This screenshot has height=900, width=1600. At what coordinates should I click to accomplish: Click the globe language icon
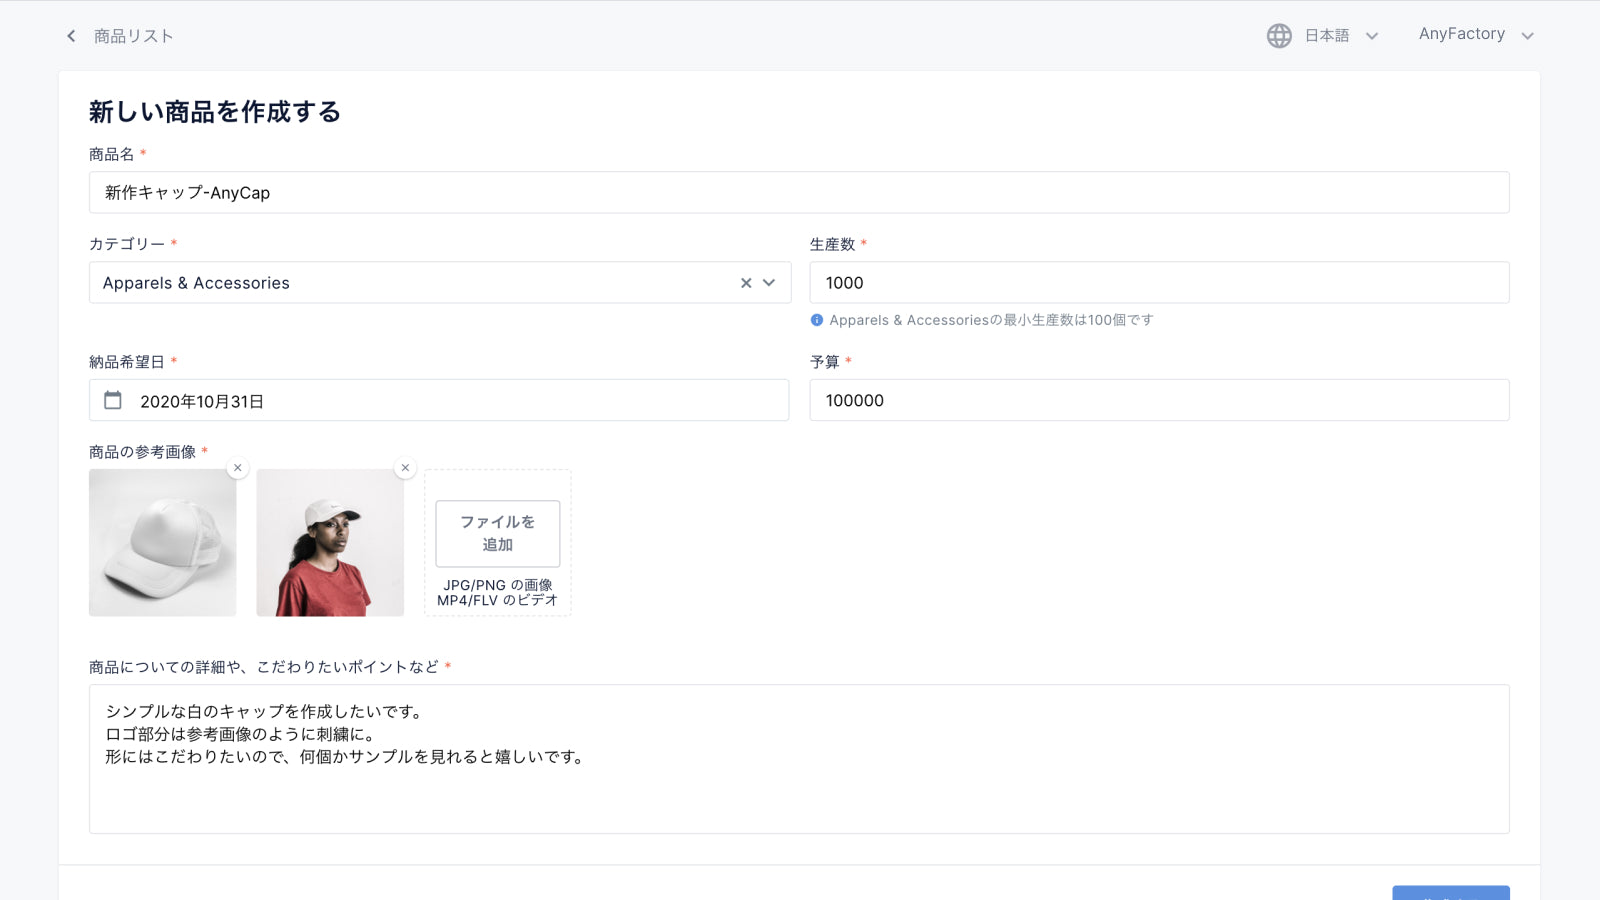pyautogui.click(x=1279, y=36)
